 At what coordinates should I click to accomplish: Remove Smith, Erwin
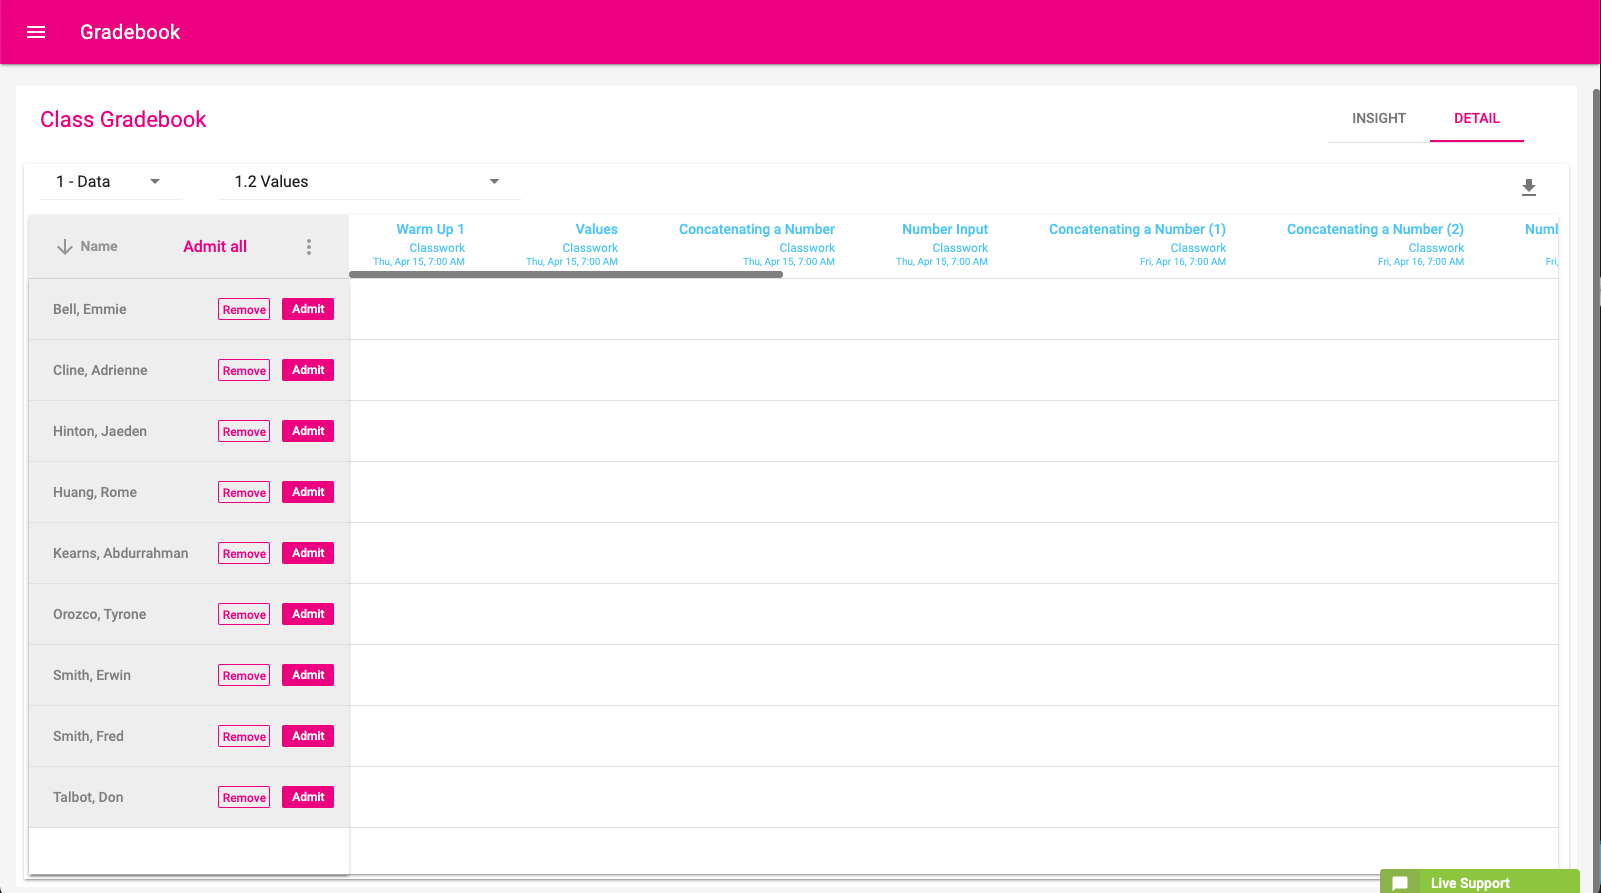click(244, 676)
